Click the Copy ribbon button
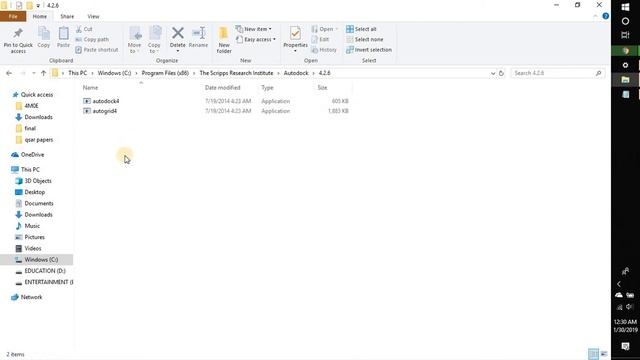This screenshot has width=640, height=360. click(x=44, y=38)
